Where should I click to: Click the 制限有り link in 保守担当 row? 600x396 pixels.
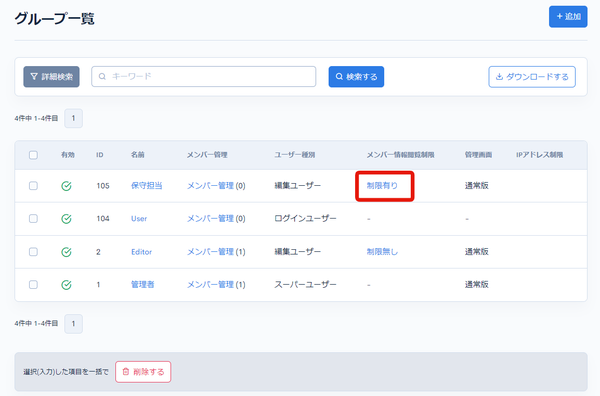click(x=382, y=186)
